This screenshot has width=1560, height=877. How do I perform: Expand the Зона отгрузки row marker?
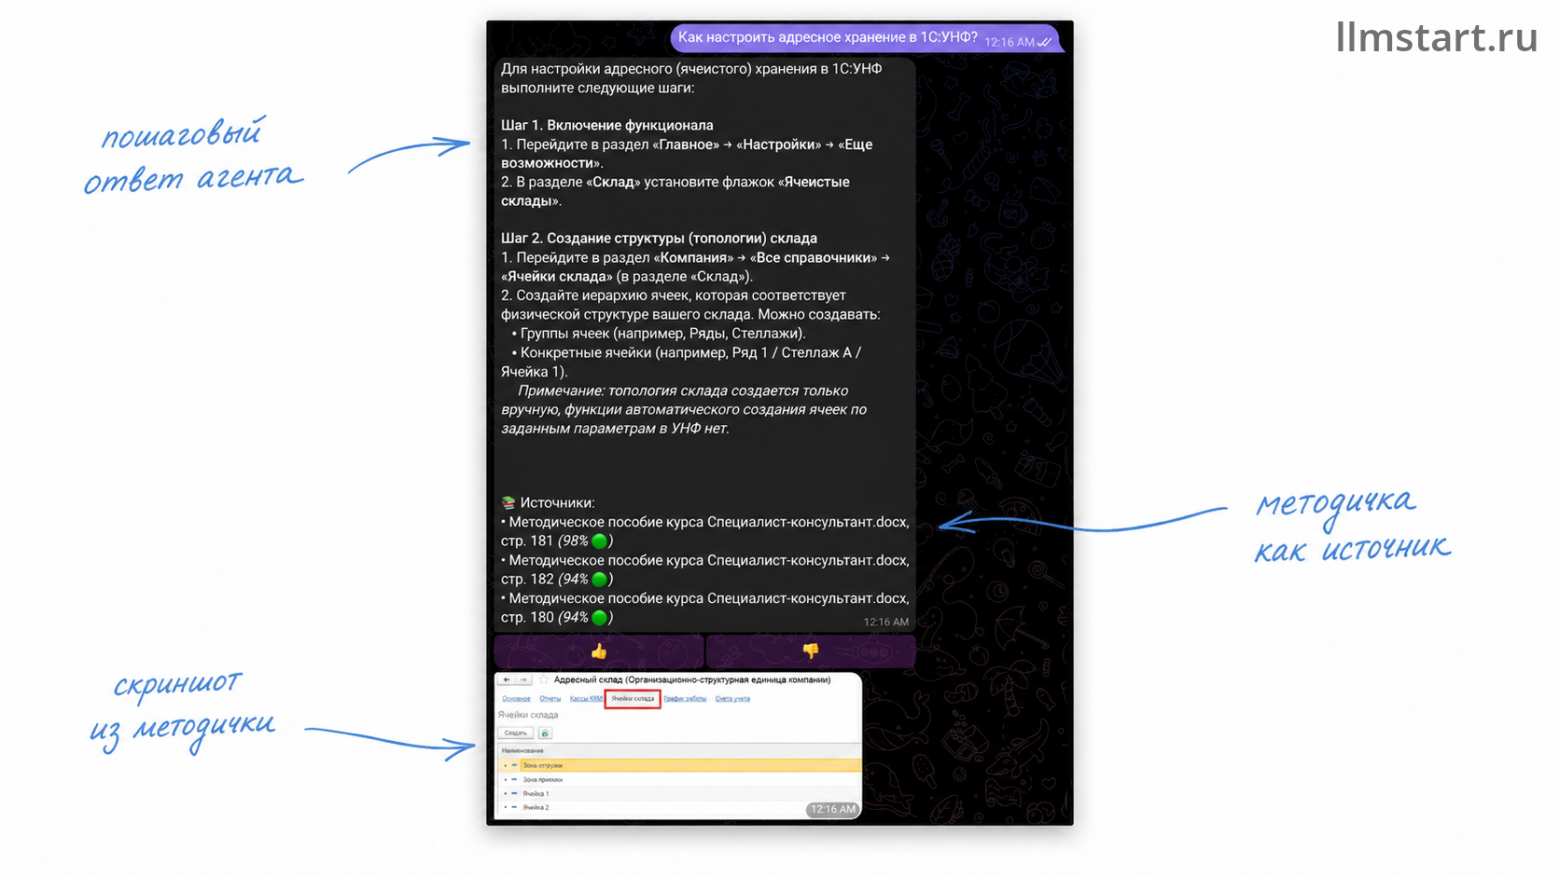point(506,765)
